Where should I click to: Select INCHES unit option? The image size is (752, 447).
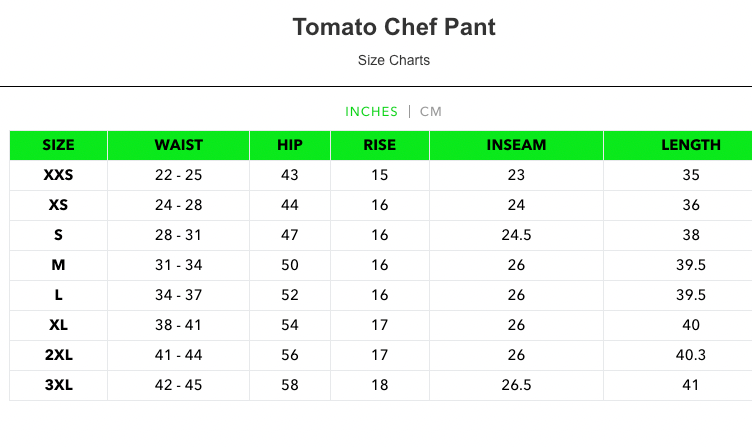[371, 111]
